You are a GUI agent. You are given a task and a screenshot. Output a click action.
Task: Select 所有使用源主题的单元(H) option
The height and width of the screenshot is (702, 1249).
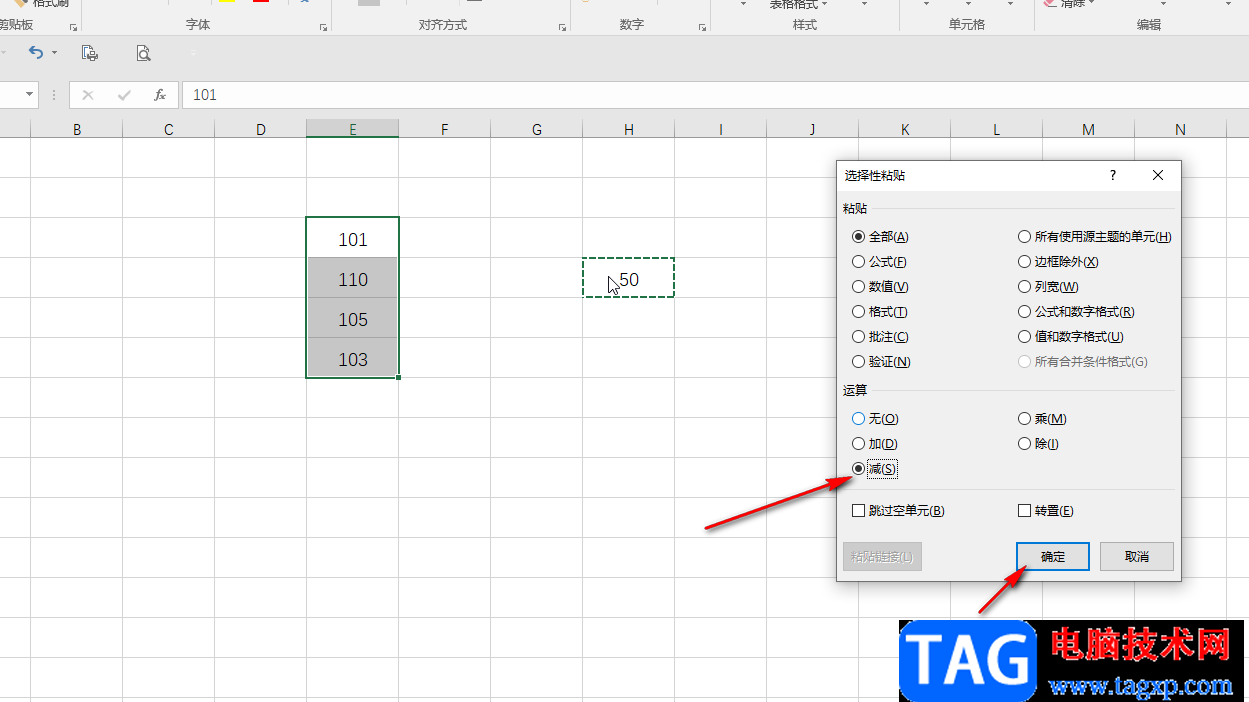tap(1094, 237)
